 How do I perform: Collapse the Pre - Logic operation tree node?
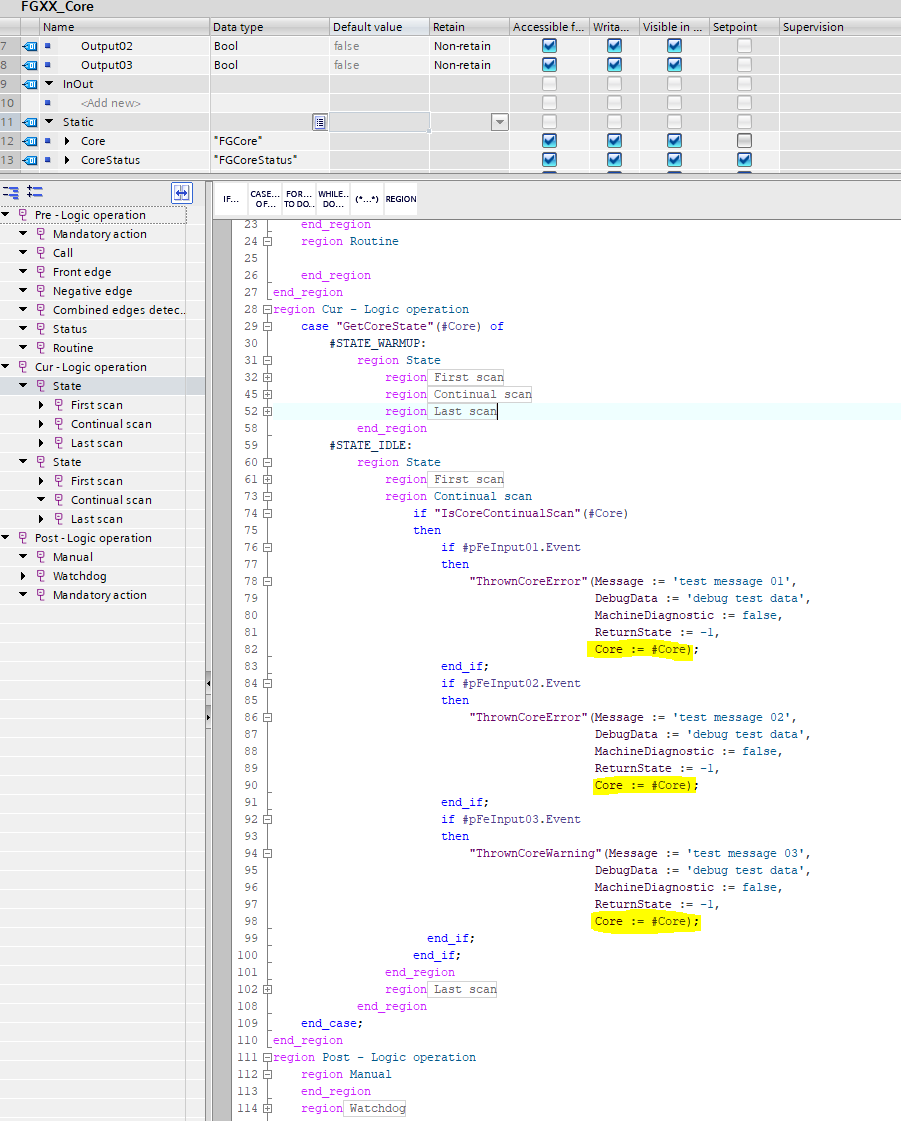coord(6,215)
